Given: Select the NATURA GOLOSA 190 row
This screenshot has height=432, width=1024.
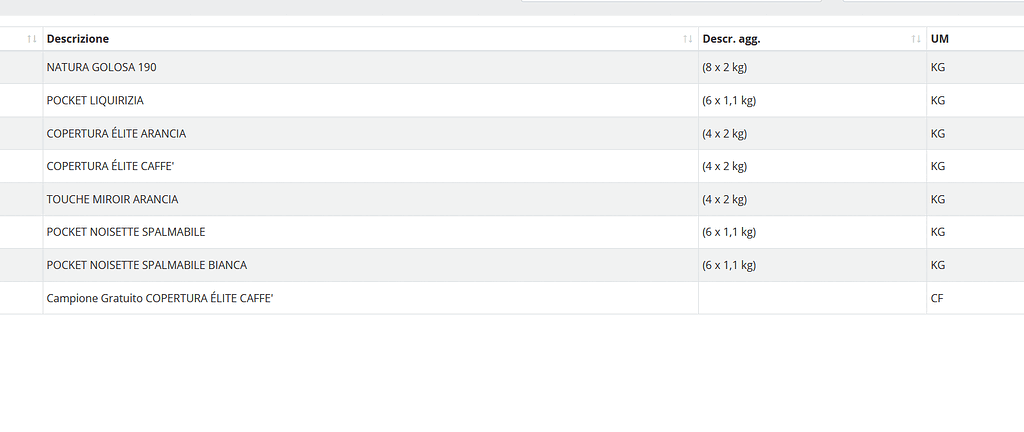Looking at the screenshot, I should click(101, 68).
